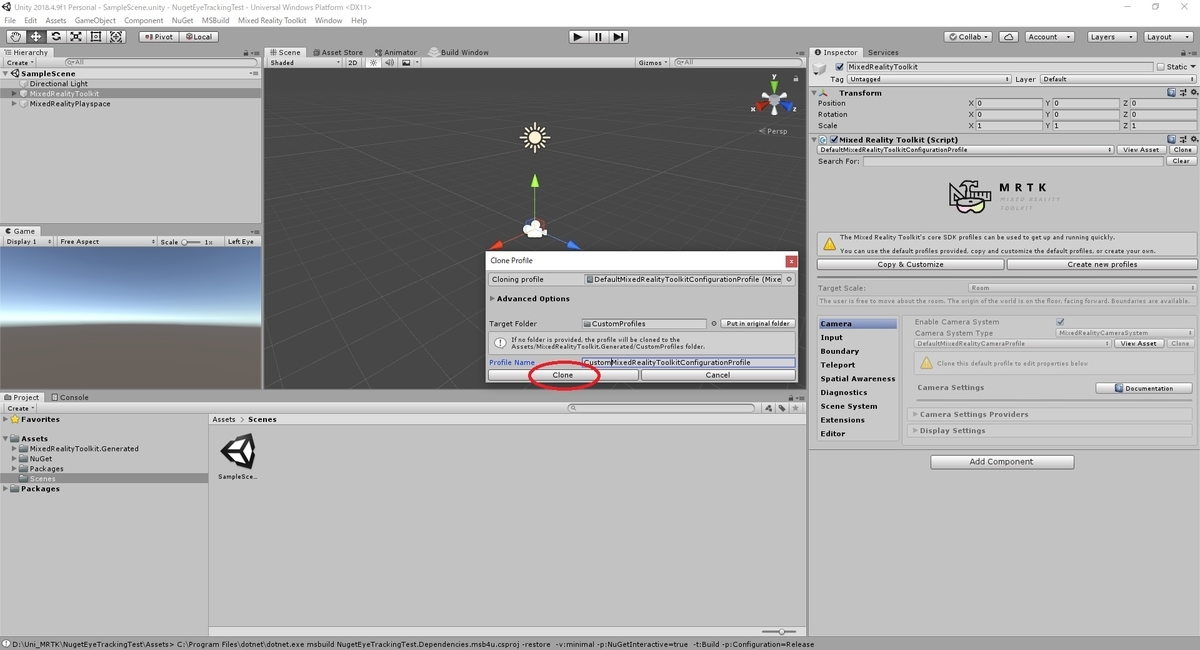Select Directional Light in Hierarchy
1200x650 pixels.
pos(58,84)
